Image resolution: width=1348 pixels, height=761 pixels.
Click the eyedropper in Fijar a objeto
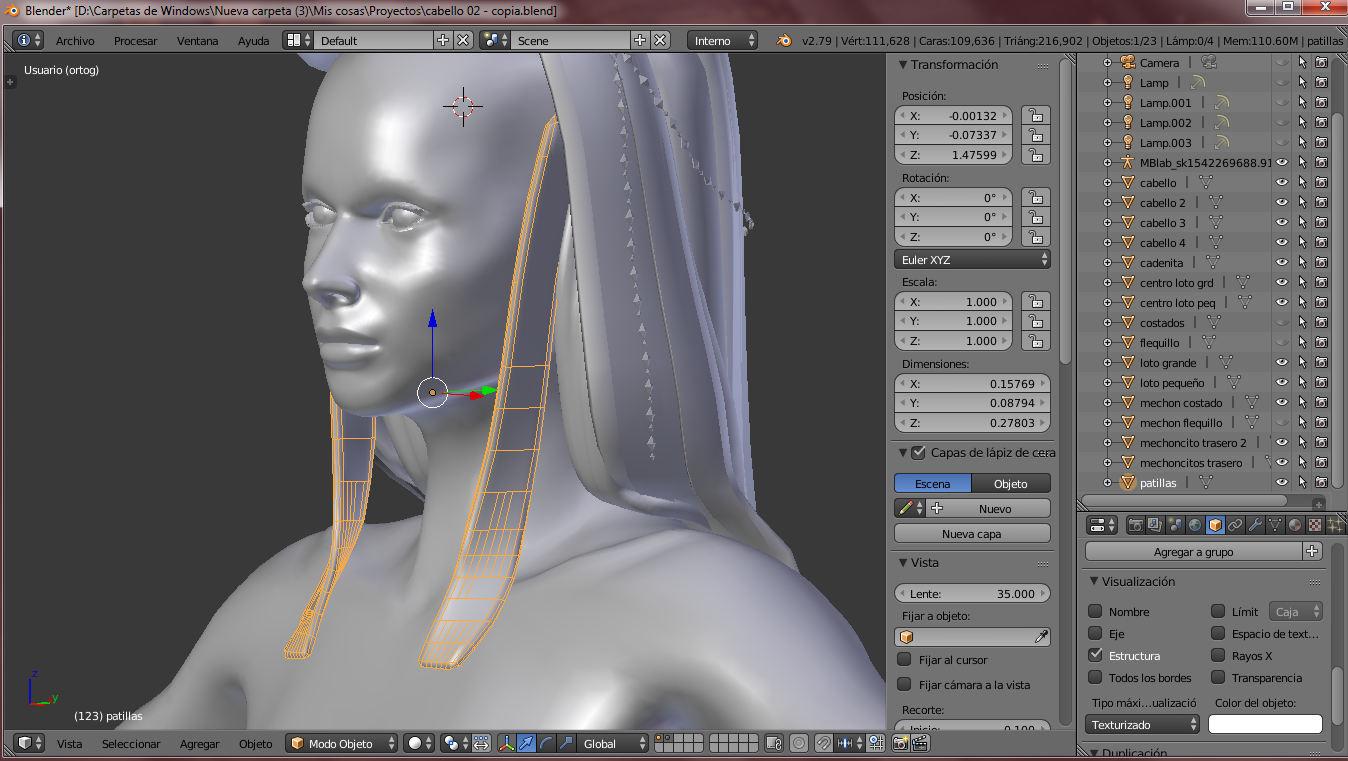point(1040,636)
